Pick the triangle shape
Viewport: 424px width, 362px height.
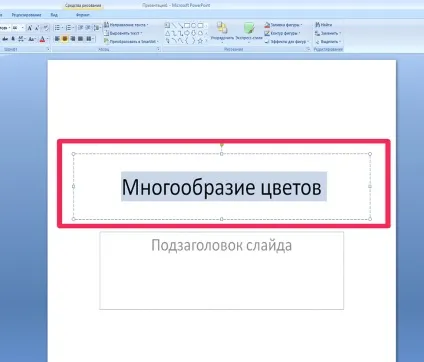click(167, 33)
